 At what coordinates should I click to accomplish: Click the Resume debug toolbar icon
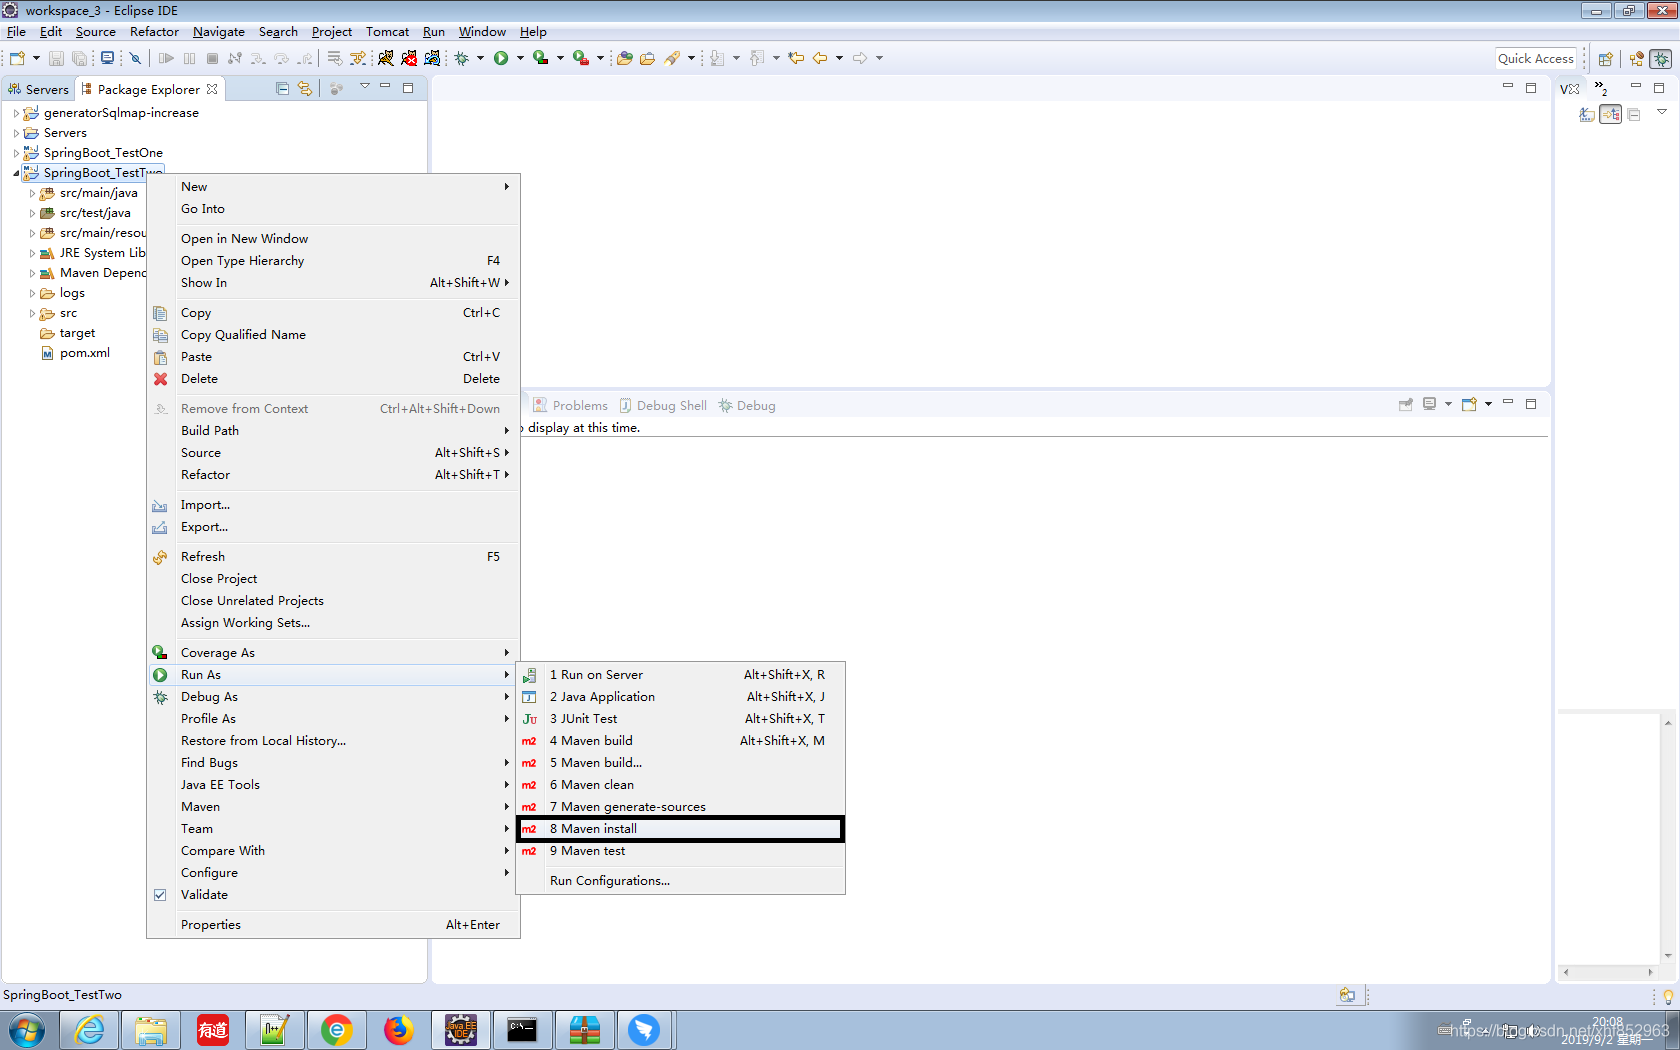167,58
